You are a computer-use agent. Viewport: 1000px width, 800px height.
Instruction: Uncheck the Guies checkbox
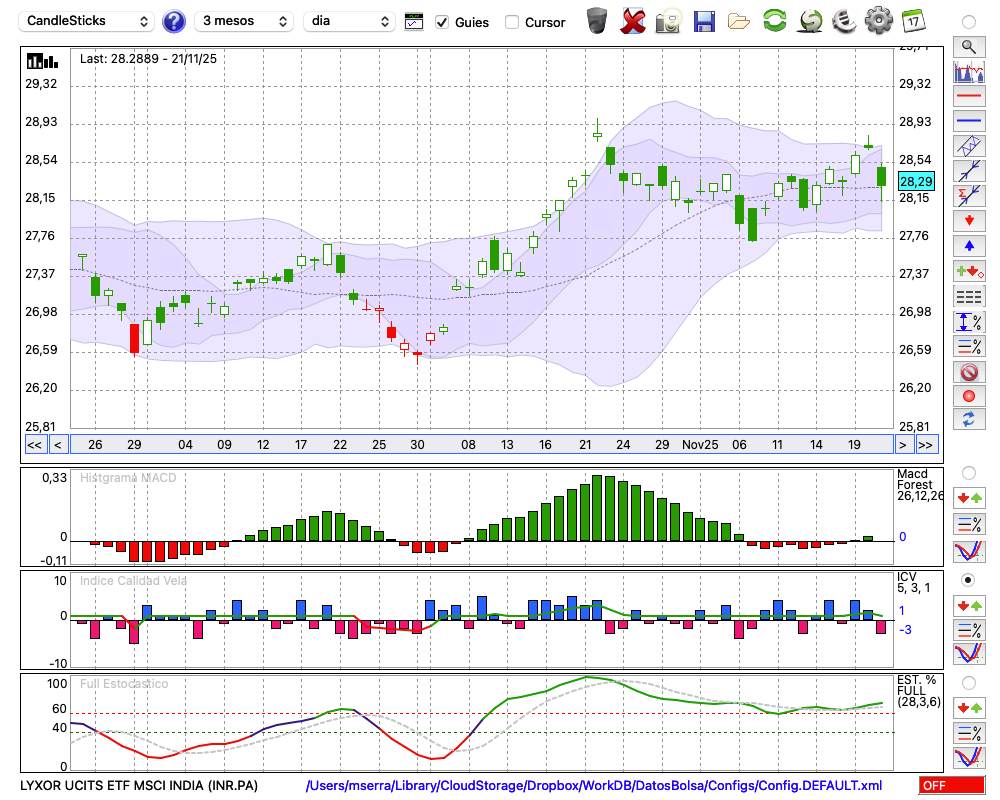coord(442,22)
